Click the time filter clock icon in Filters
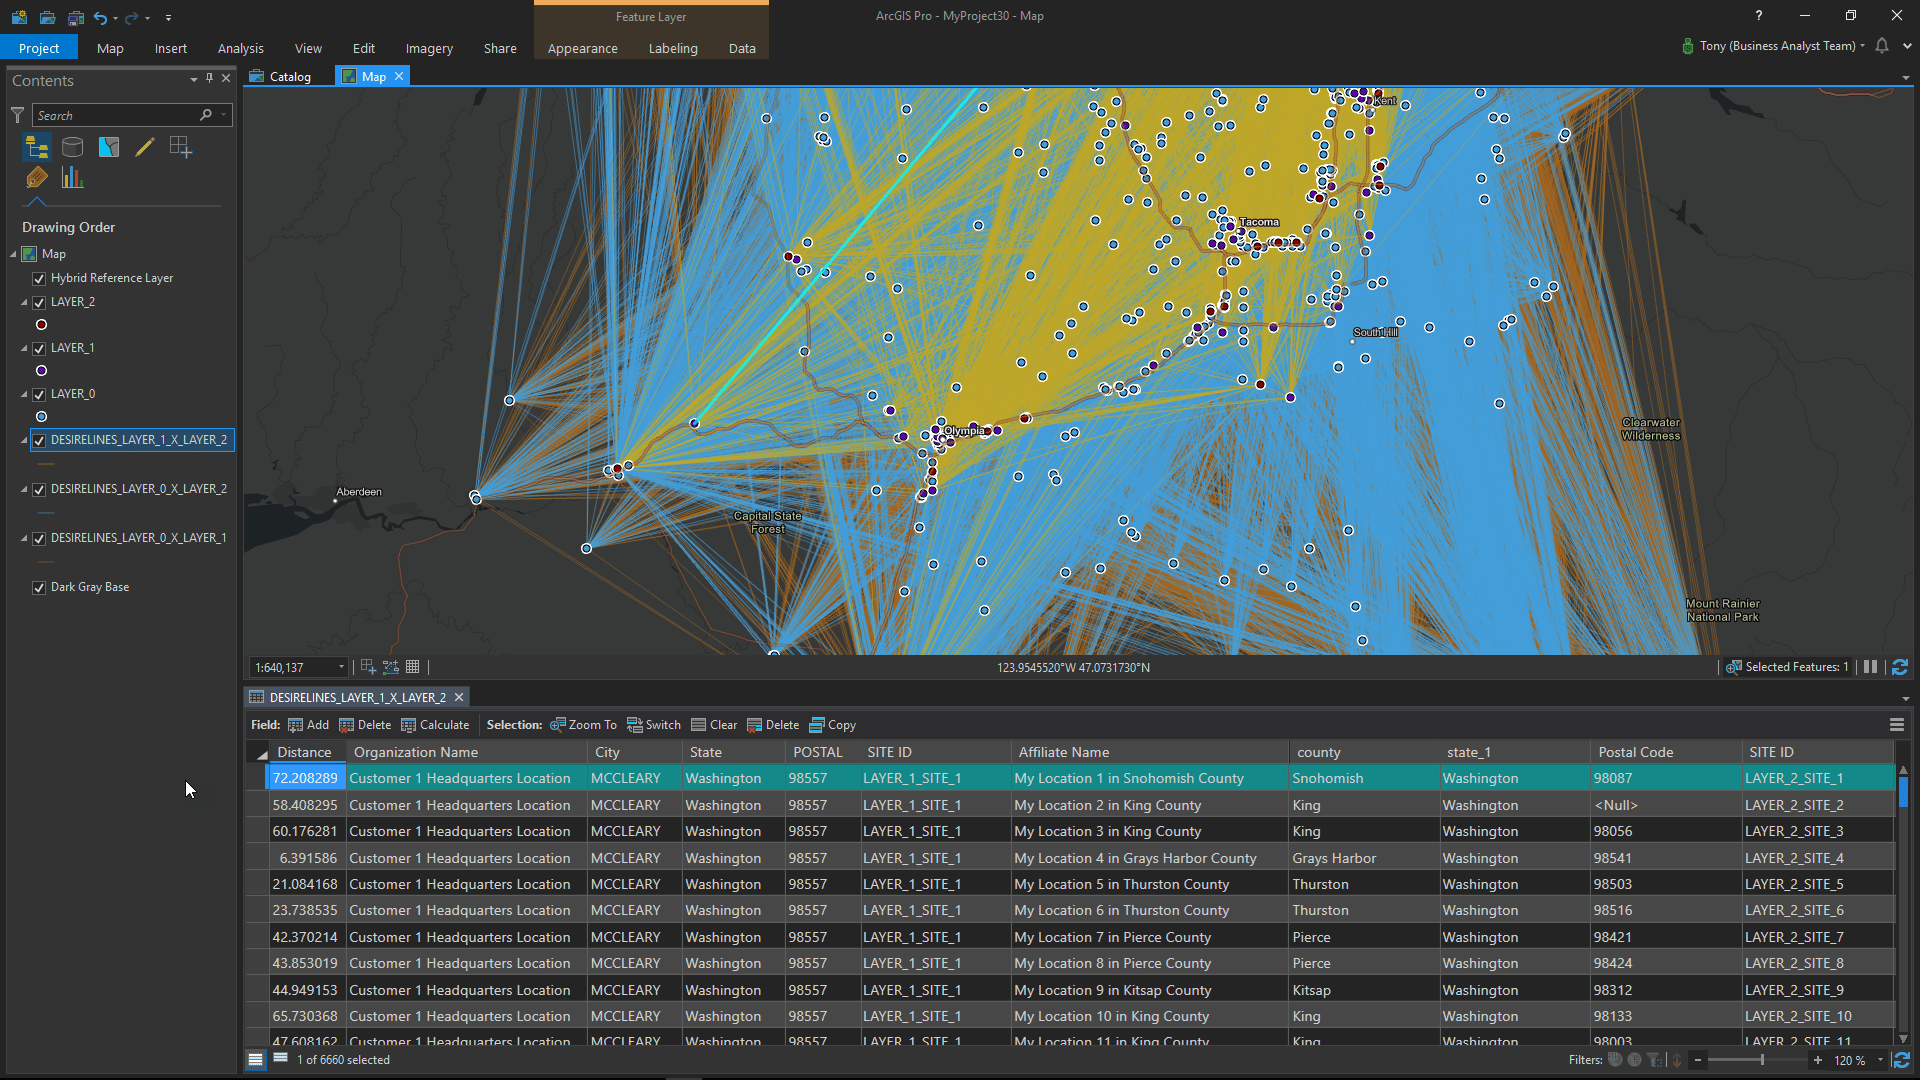 [x=1635, y=1060]
